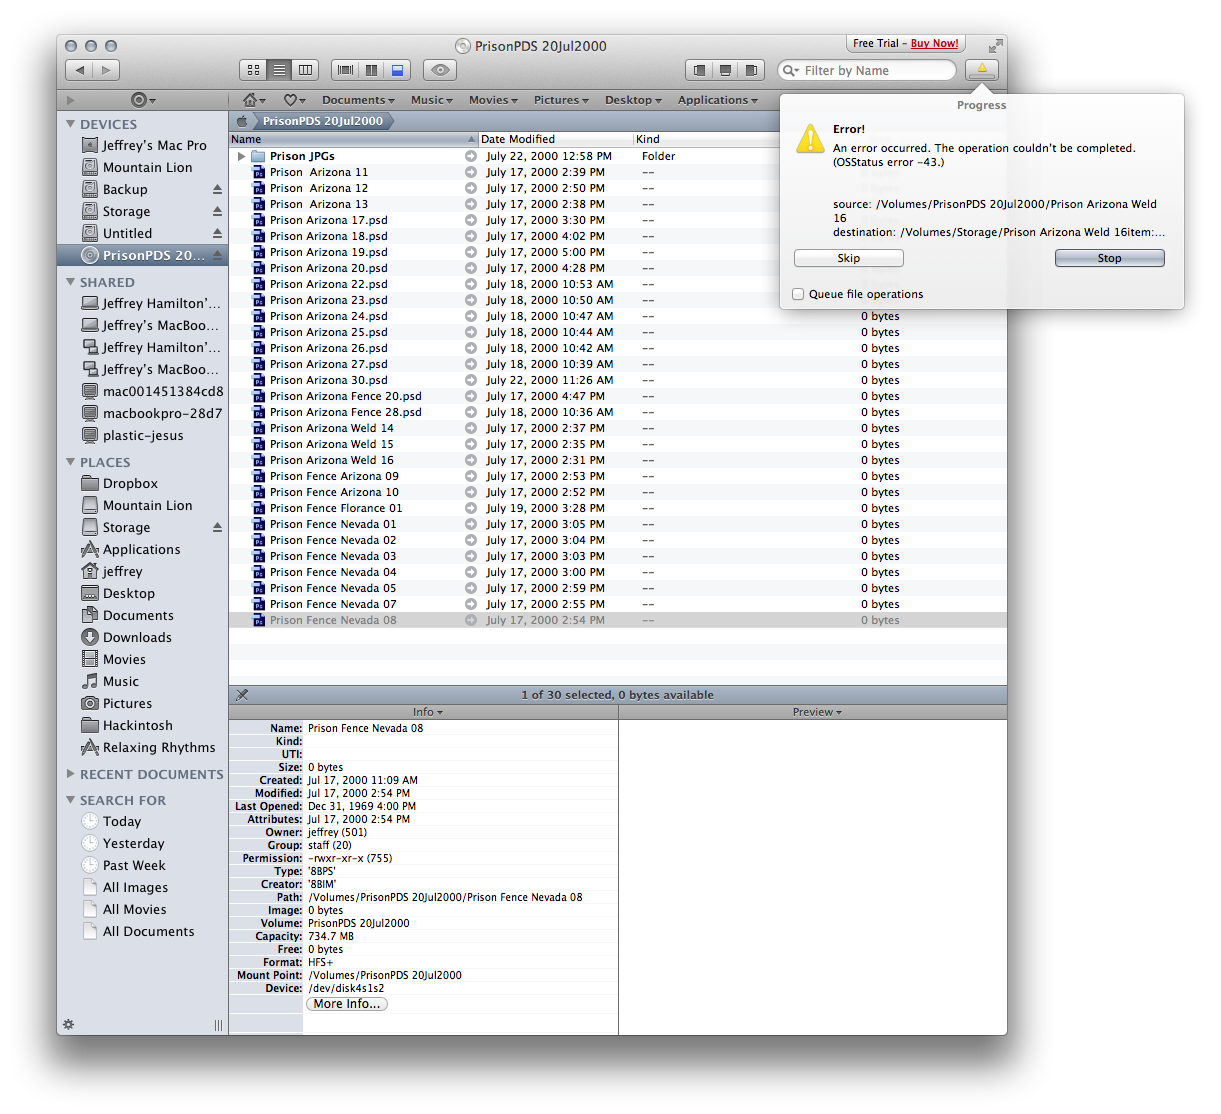The image size is (1221, 1114).
Task: Open the Movies bookmark menu
Action: pyautogui.click(x=493, y=100)
